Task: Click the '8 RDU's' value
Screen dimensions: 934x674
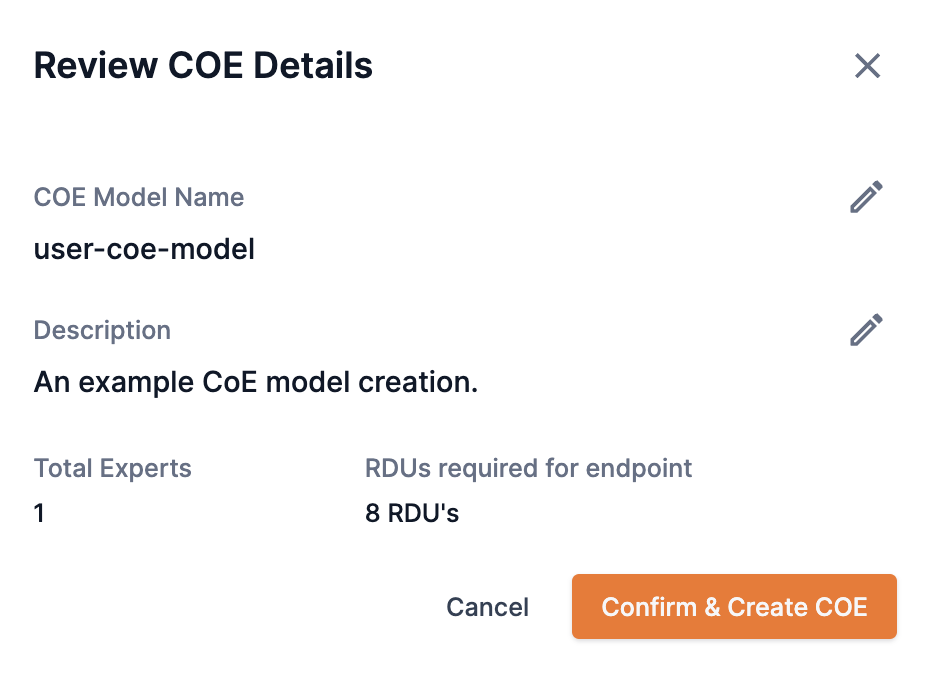Action: (412, 514)
